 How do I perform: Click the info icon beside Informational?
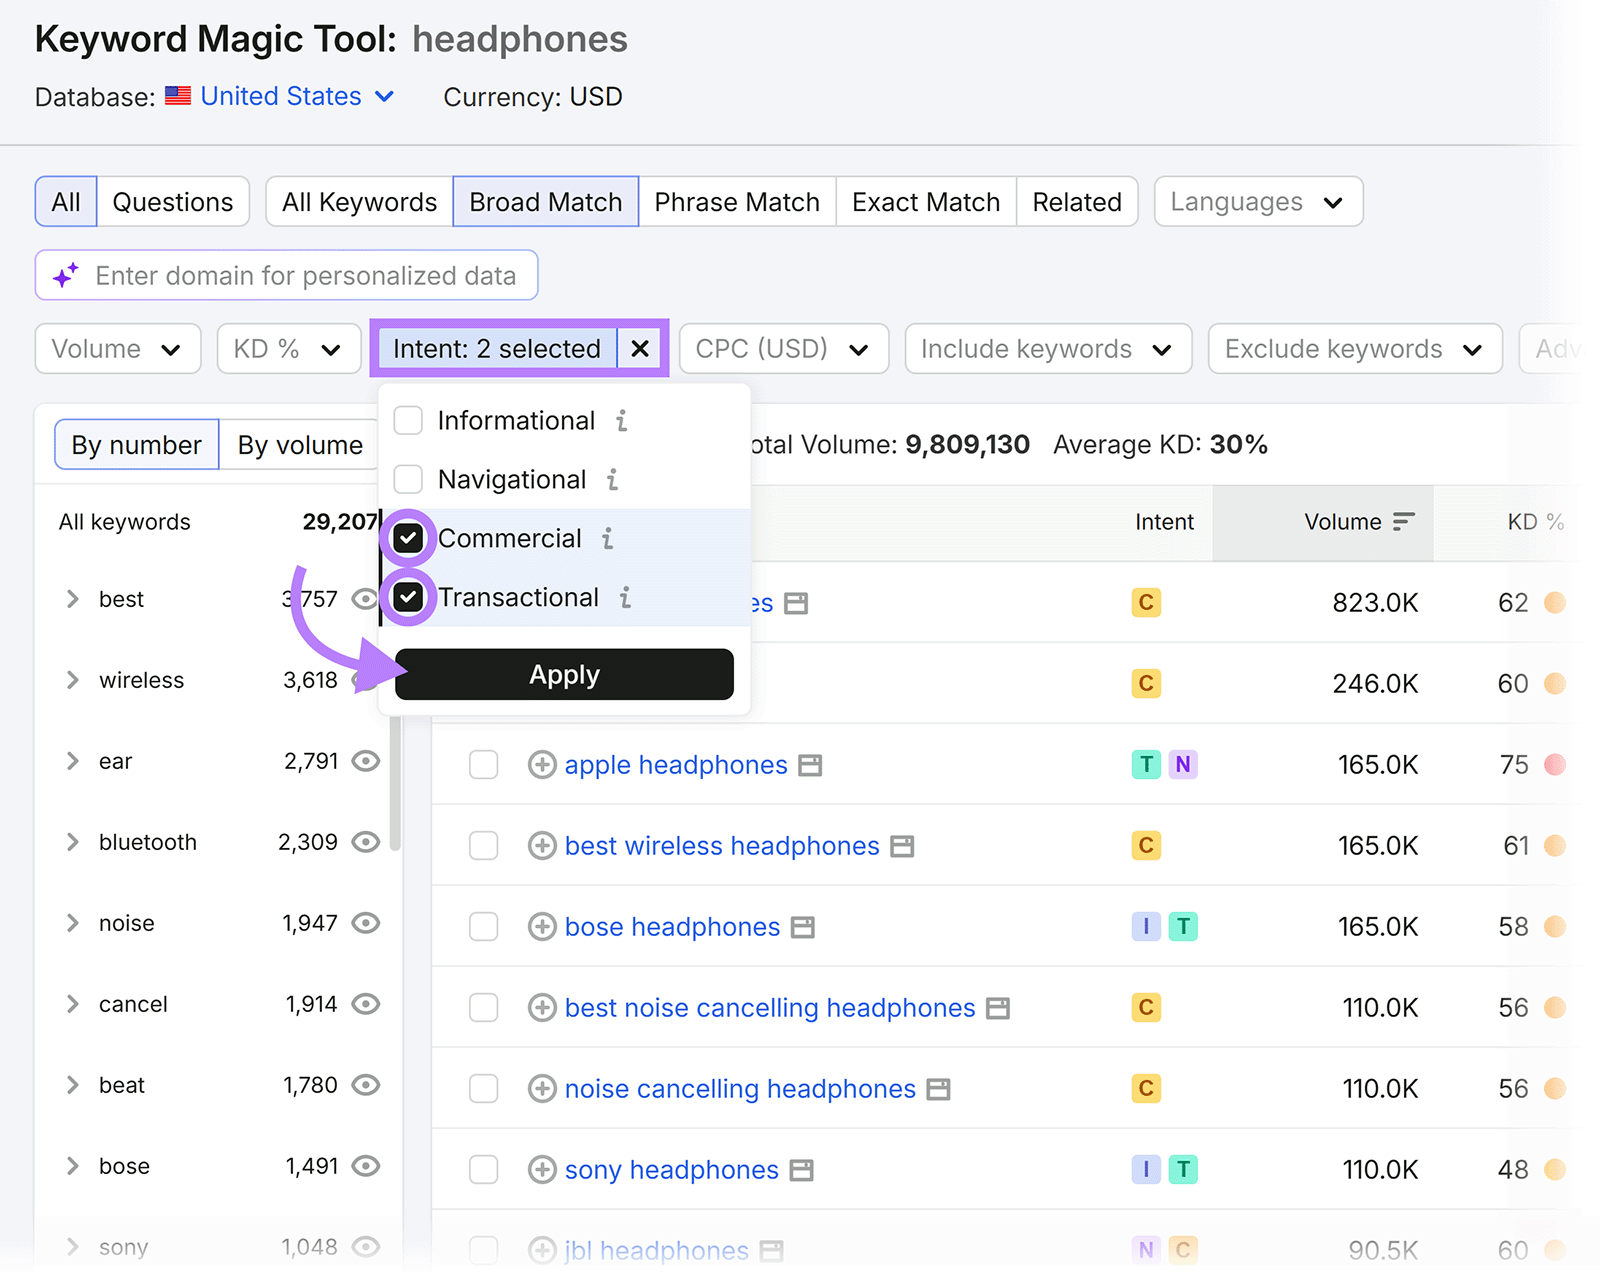[622, 421]
